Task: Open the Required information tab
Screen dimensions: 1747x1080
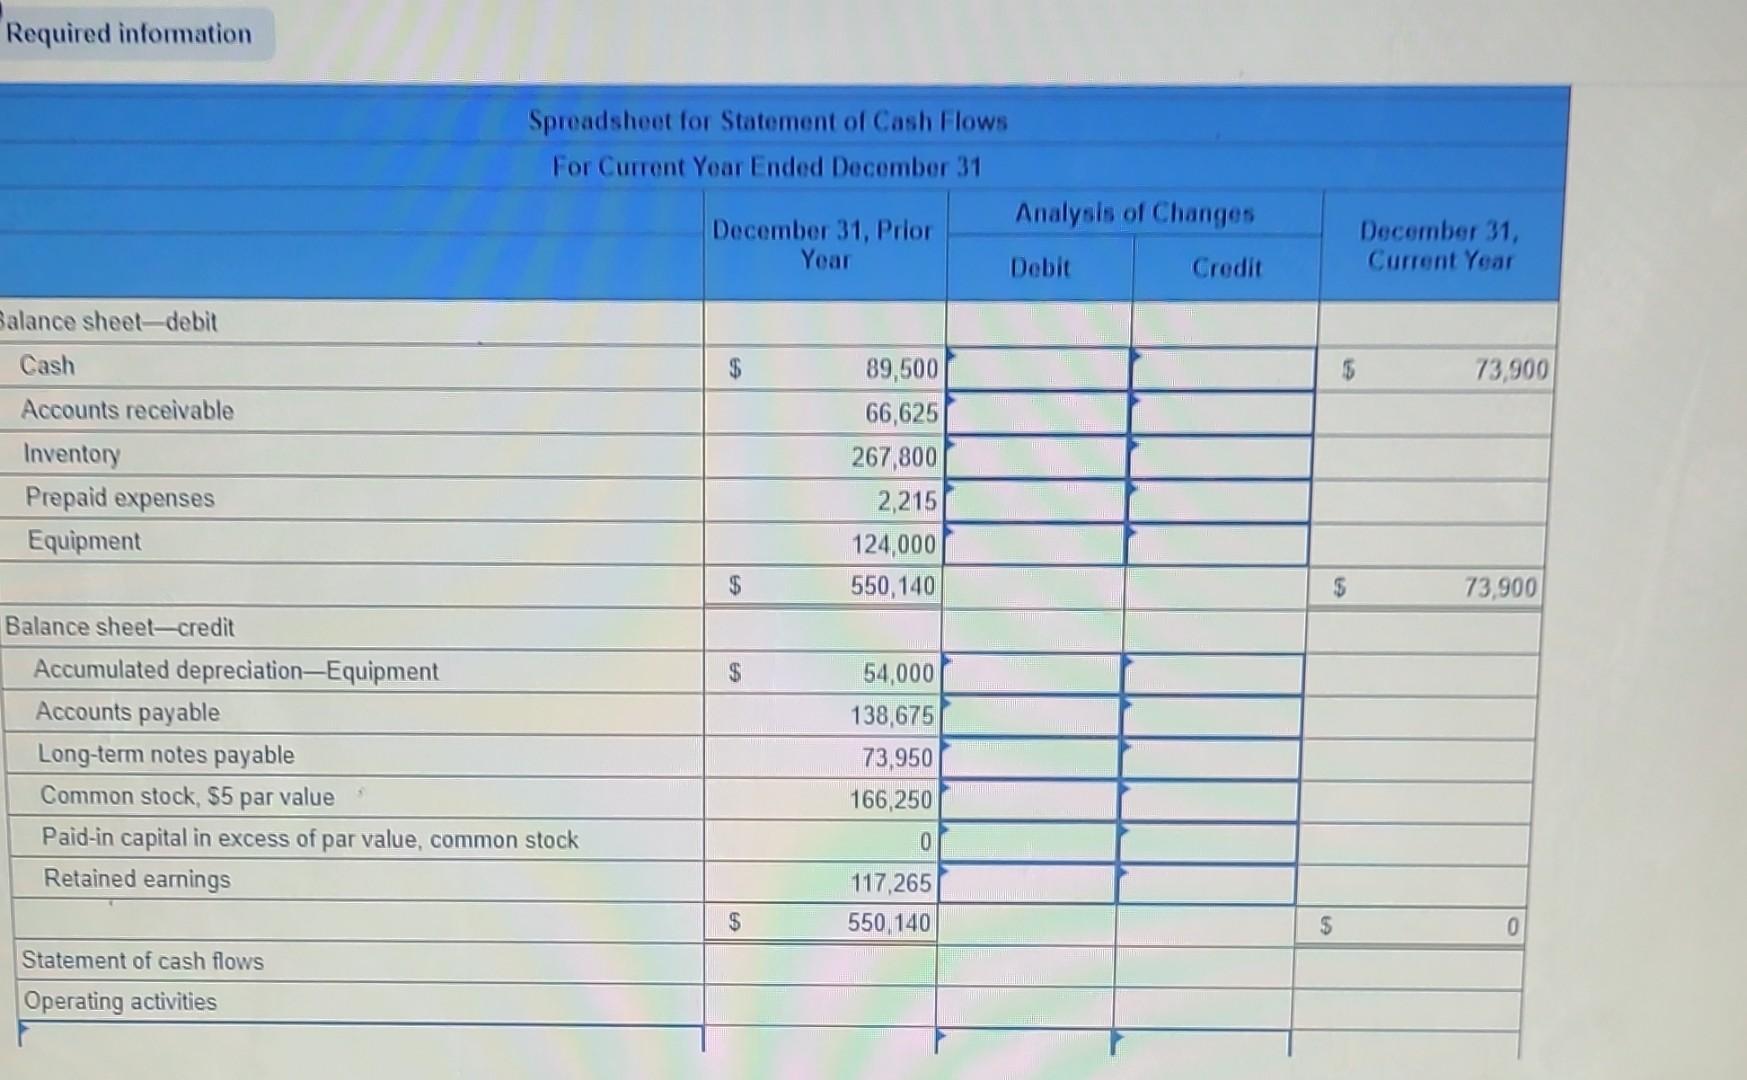Action: pyautogui.click(x=130, y=34)
